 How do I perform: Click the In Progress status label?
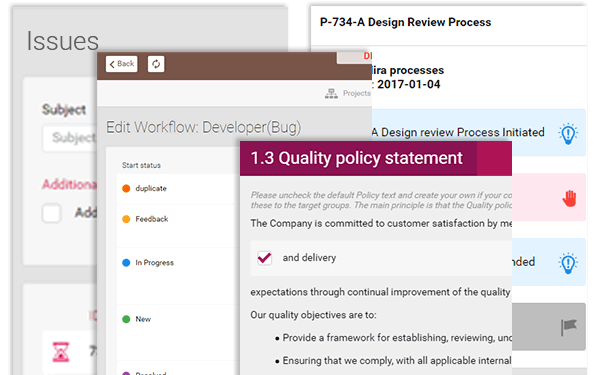pyautogui.click(x=154, y=262)
